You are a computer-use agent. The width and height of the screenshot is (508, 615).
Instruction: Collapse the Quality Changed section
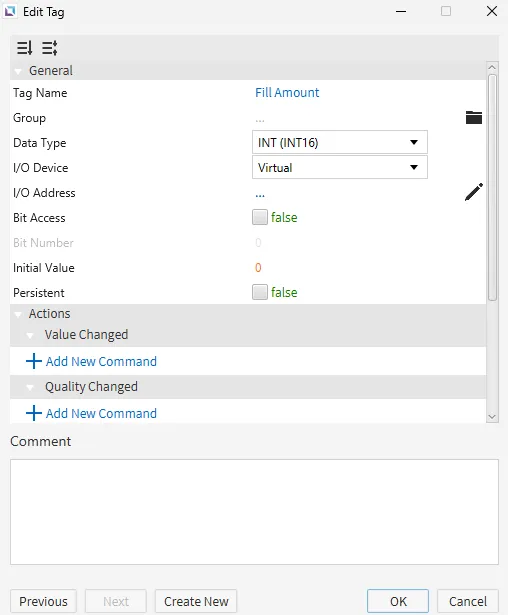(x=30, y=387)
